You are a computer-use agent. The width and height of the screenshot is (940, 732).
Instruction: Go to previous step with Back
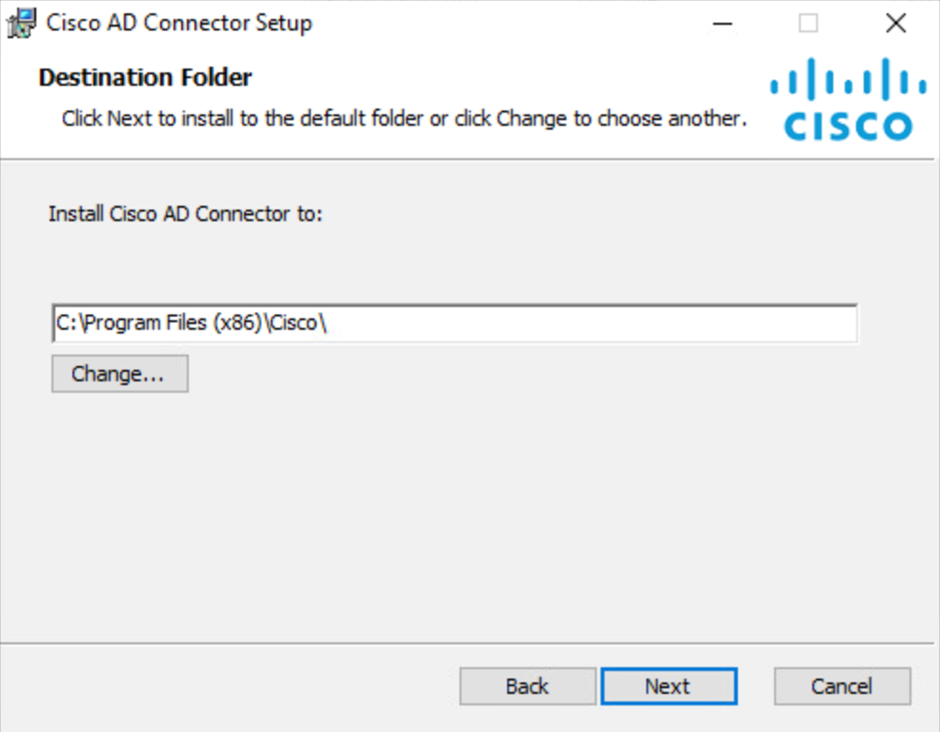[528, 686]
